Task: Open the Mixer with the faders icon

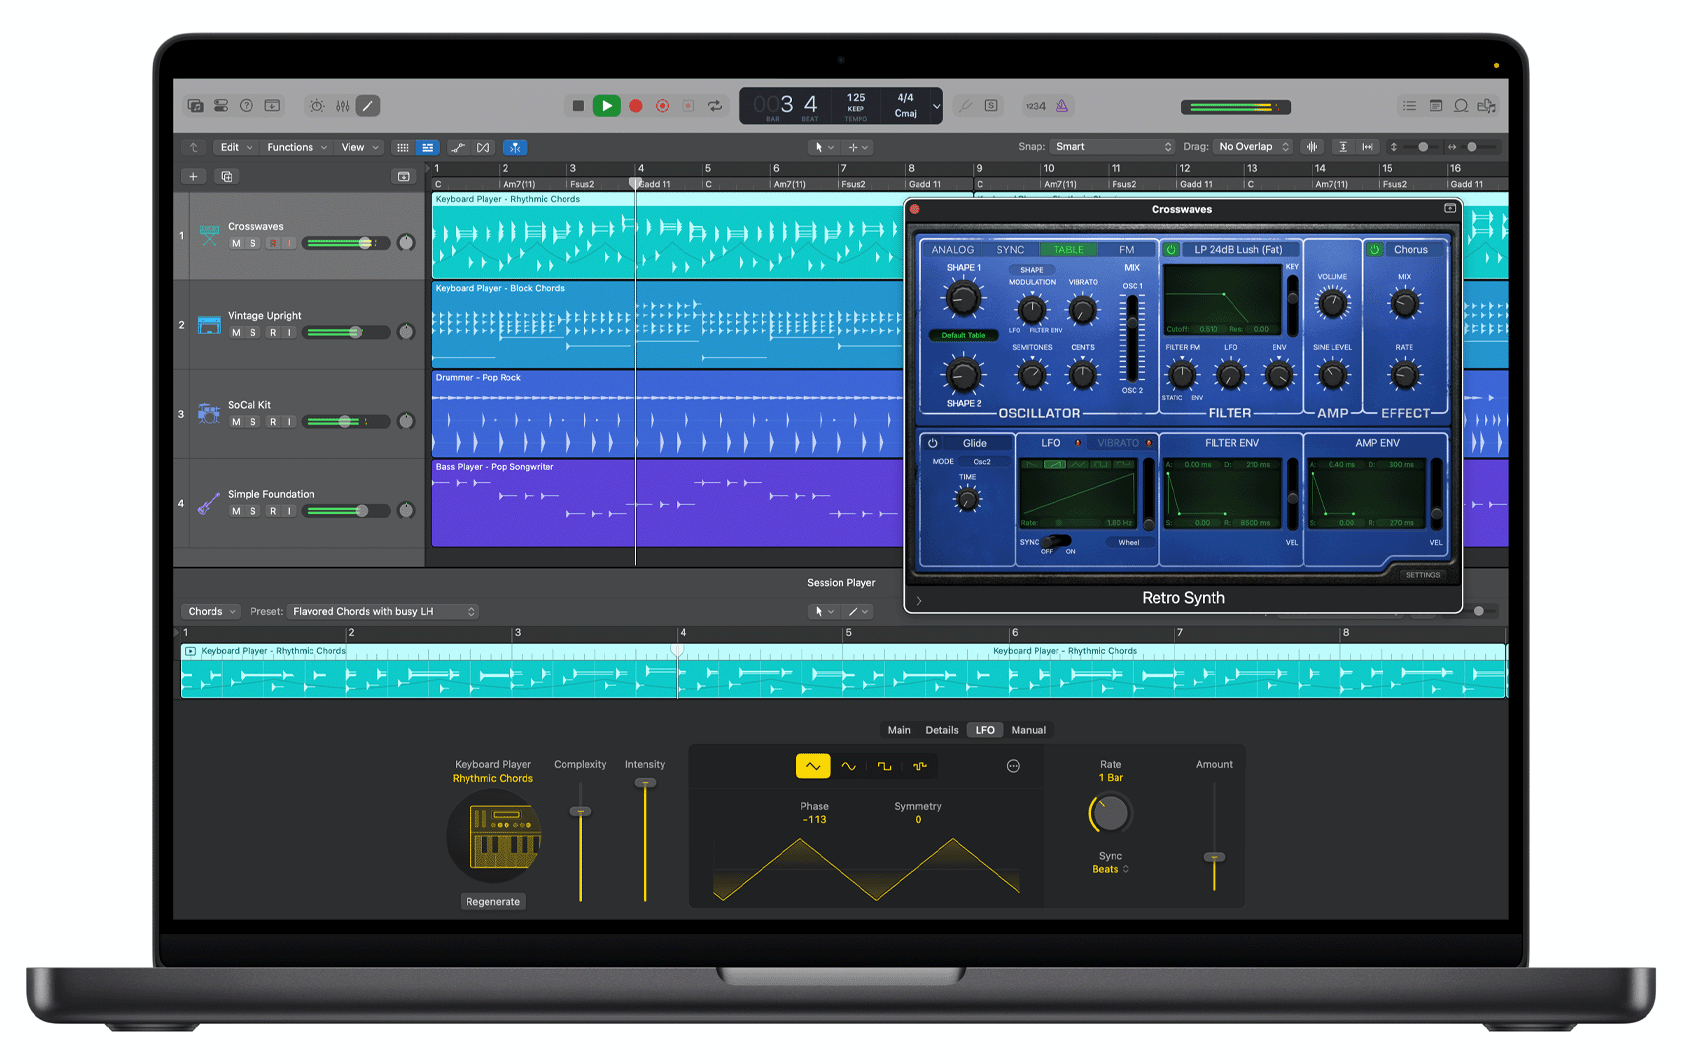Action: 343,105
